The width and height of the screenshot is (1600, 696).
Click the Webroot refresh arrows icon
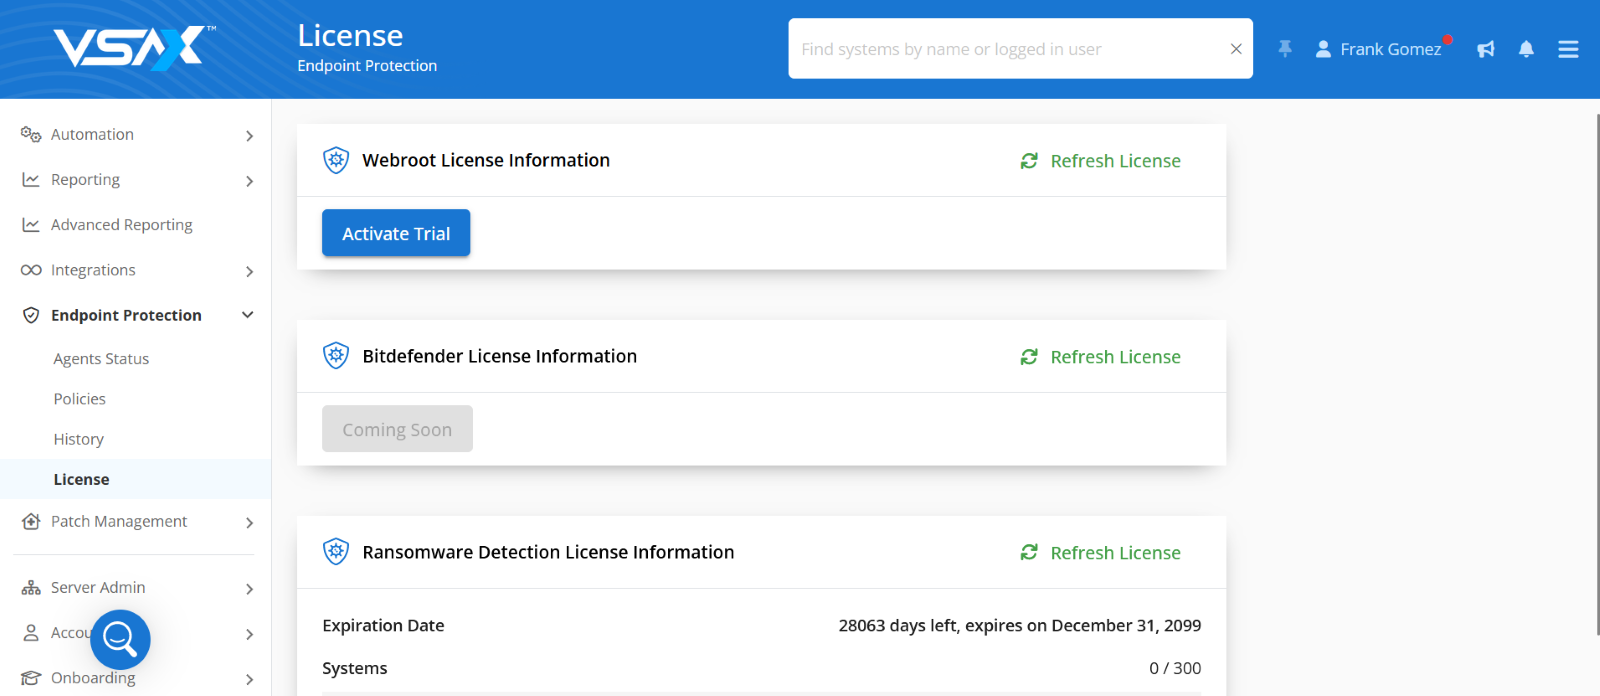1029,161
